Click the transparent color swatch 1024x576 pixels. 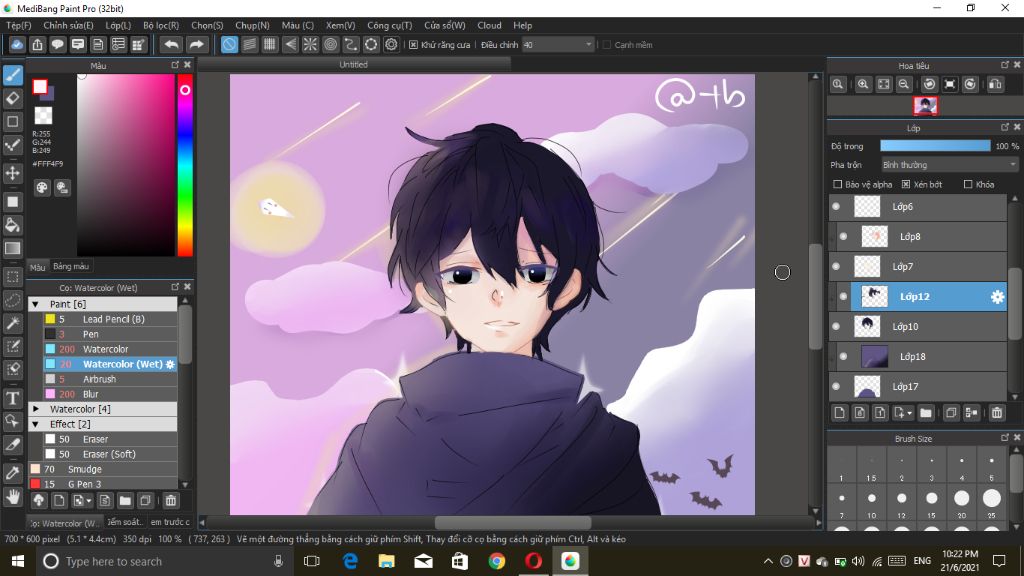tap(43, 116)
